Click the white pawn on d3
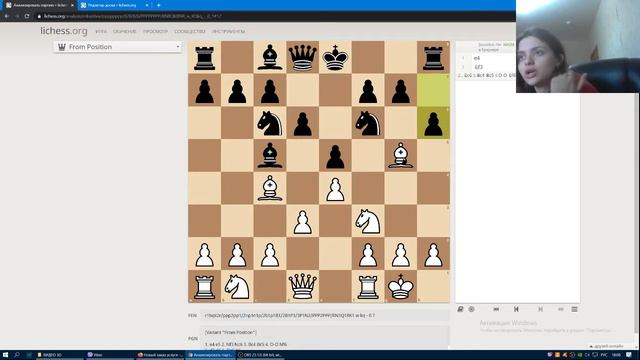 point(302,221)
